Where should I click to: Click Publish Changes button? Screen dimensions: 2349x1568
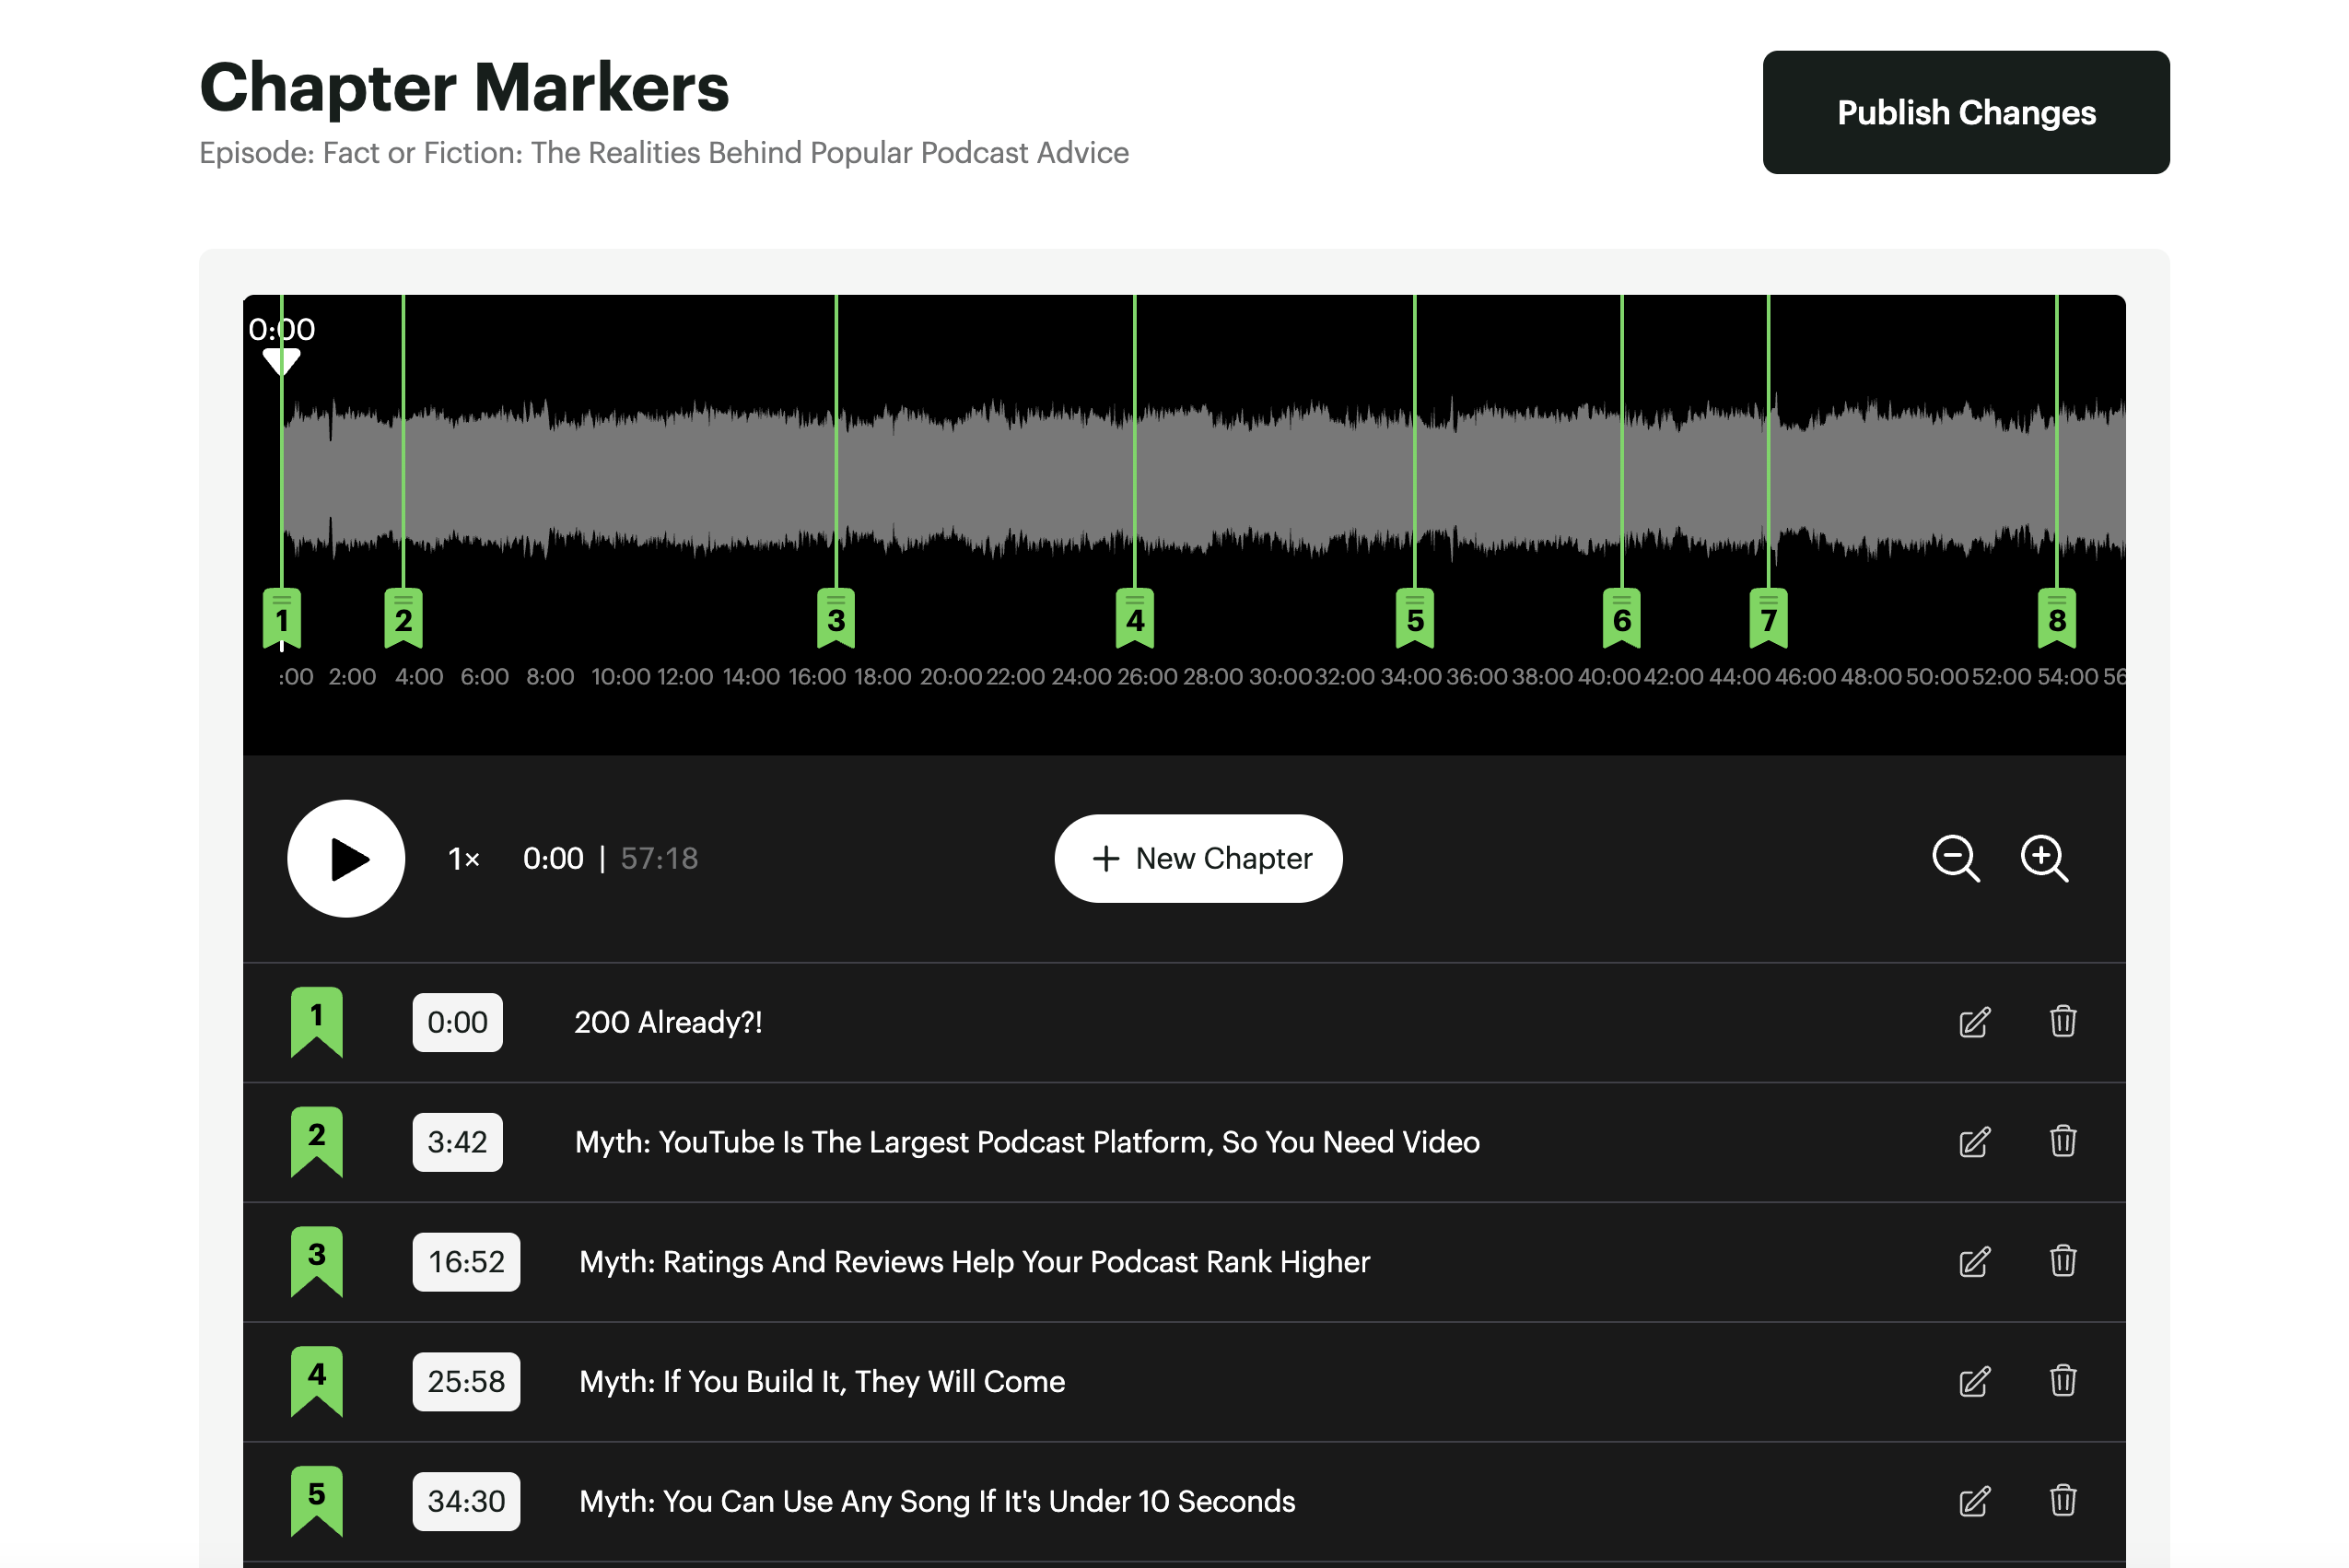click(1965, 112)
